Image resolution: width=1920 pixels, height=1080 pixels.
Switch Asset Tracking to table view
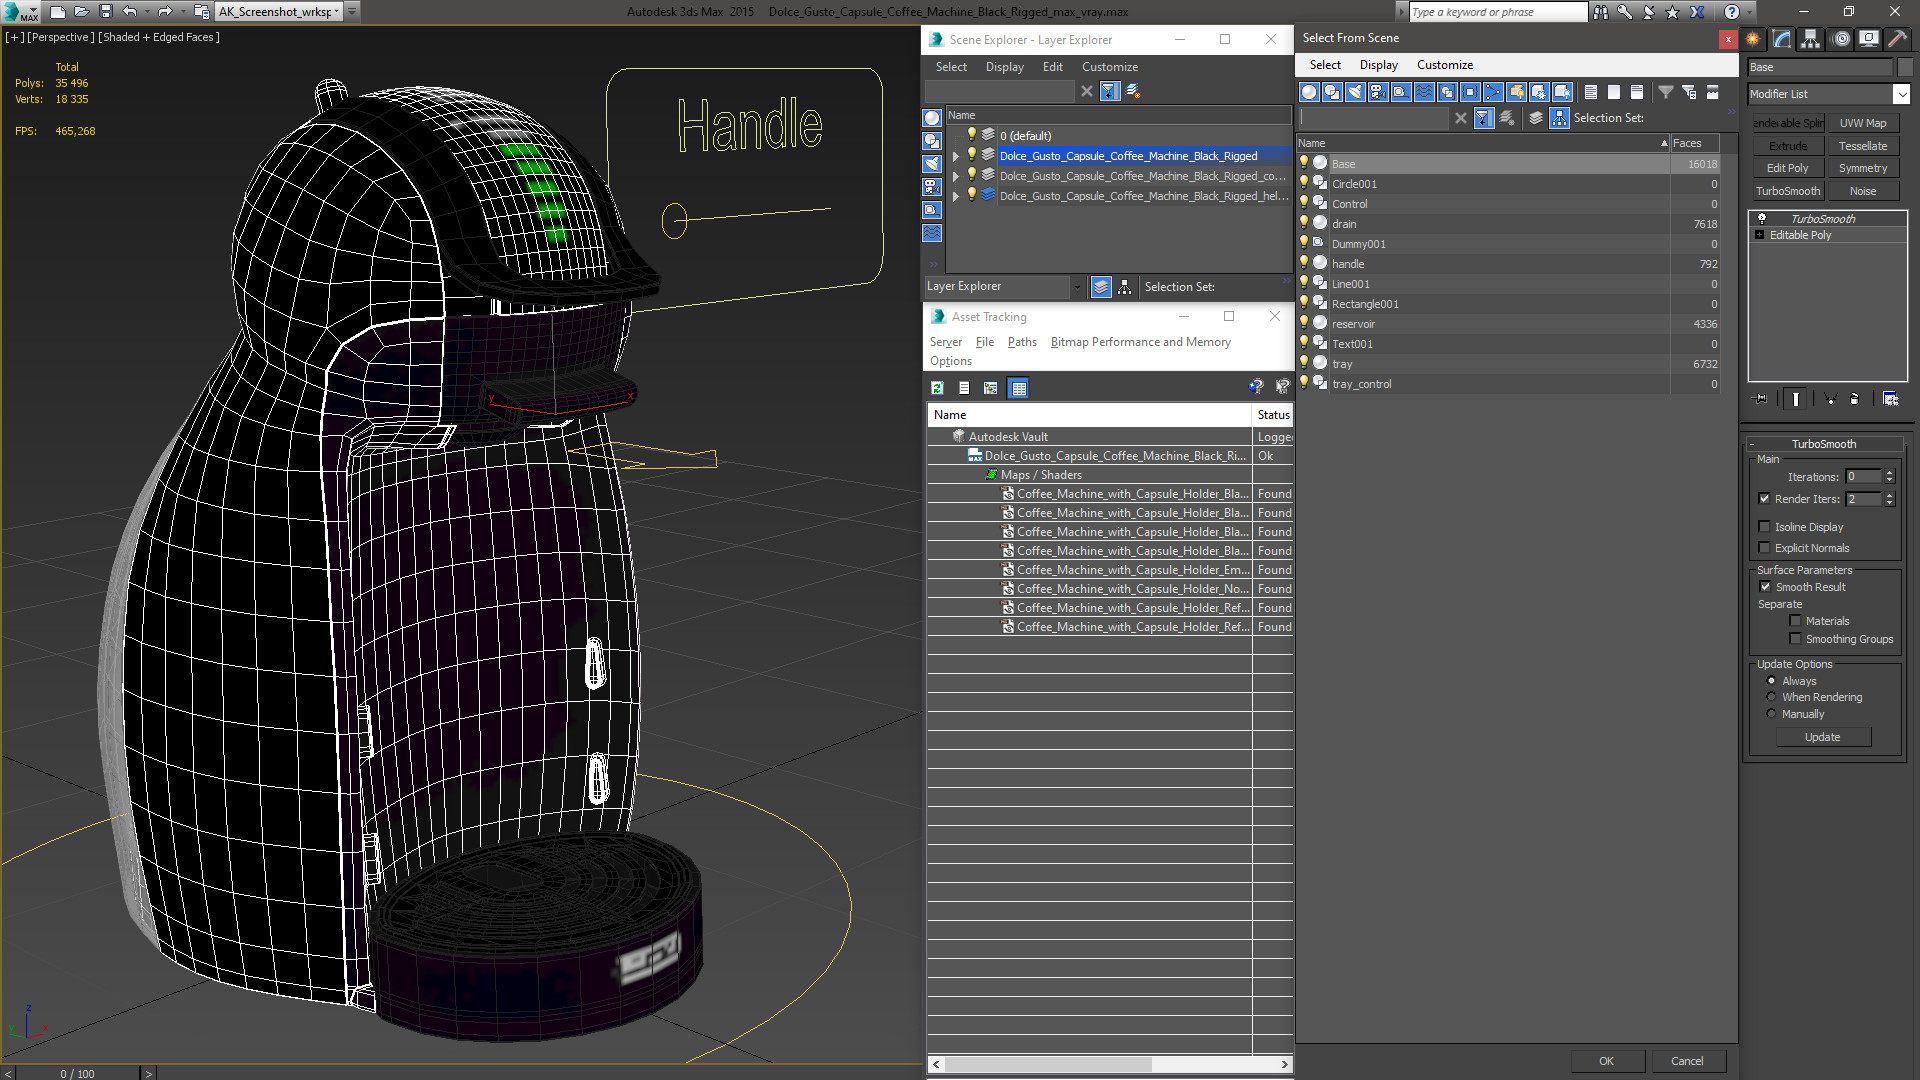pos(1018,388)
